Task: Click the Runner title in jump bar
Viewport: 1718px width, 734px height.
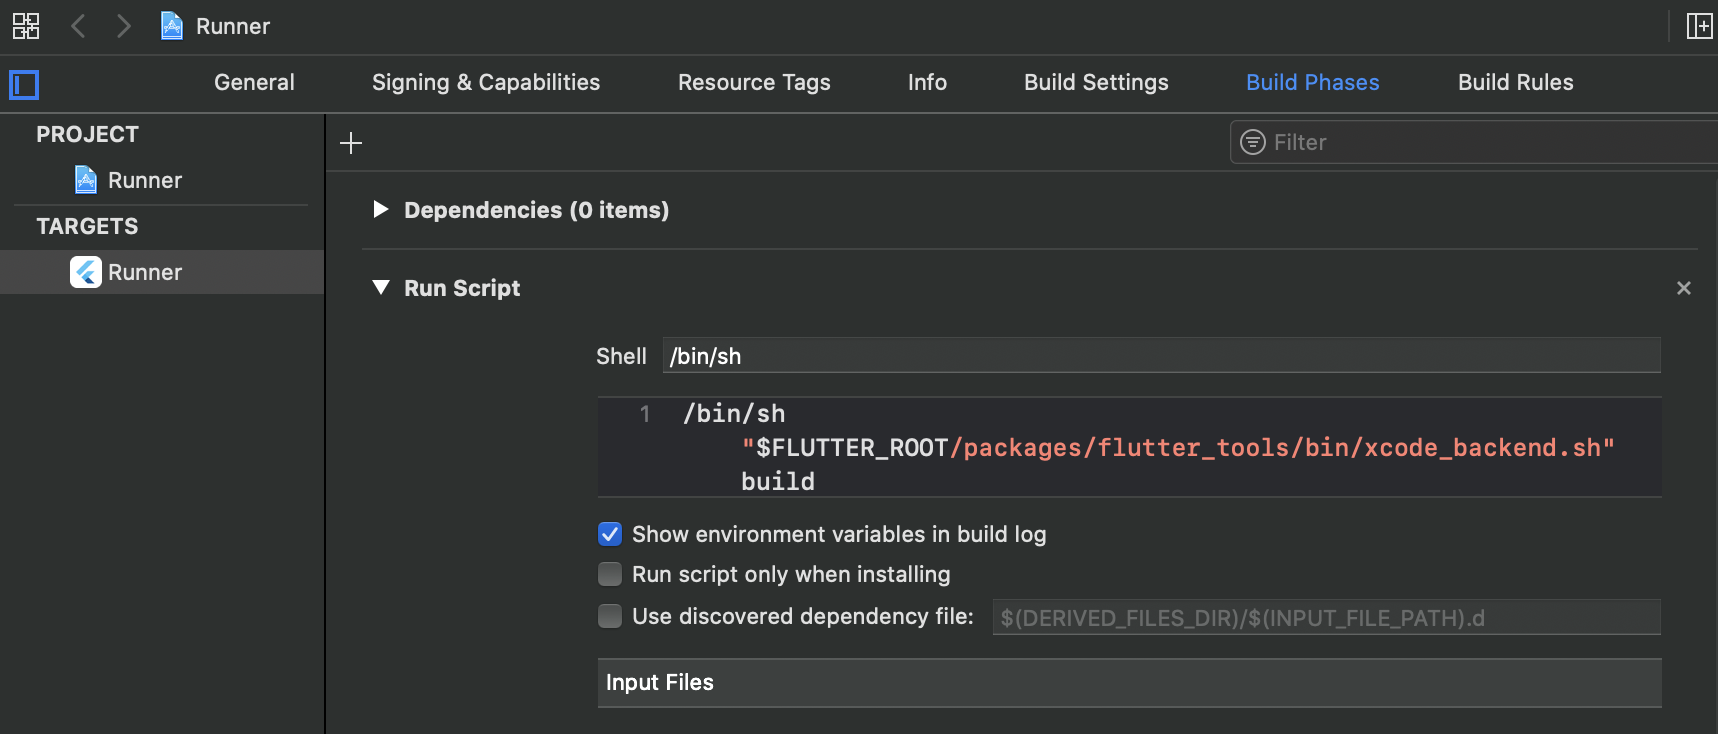Action: [233, 26]
